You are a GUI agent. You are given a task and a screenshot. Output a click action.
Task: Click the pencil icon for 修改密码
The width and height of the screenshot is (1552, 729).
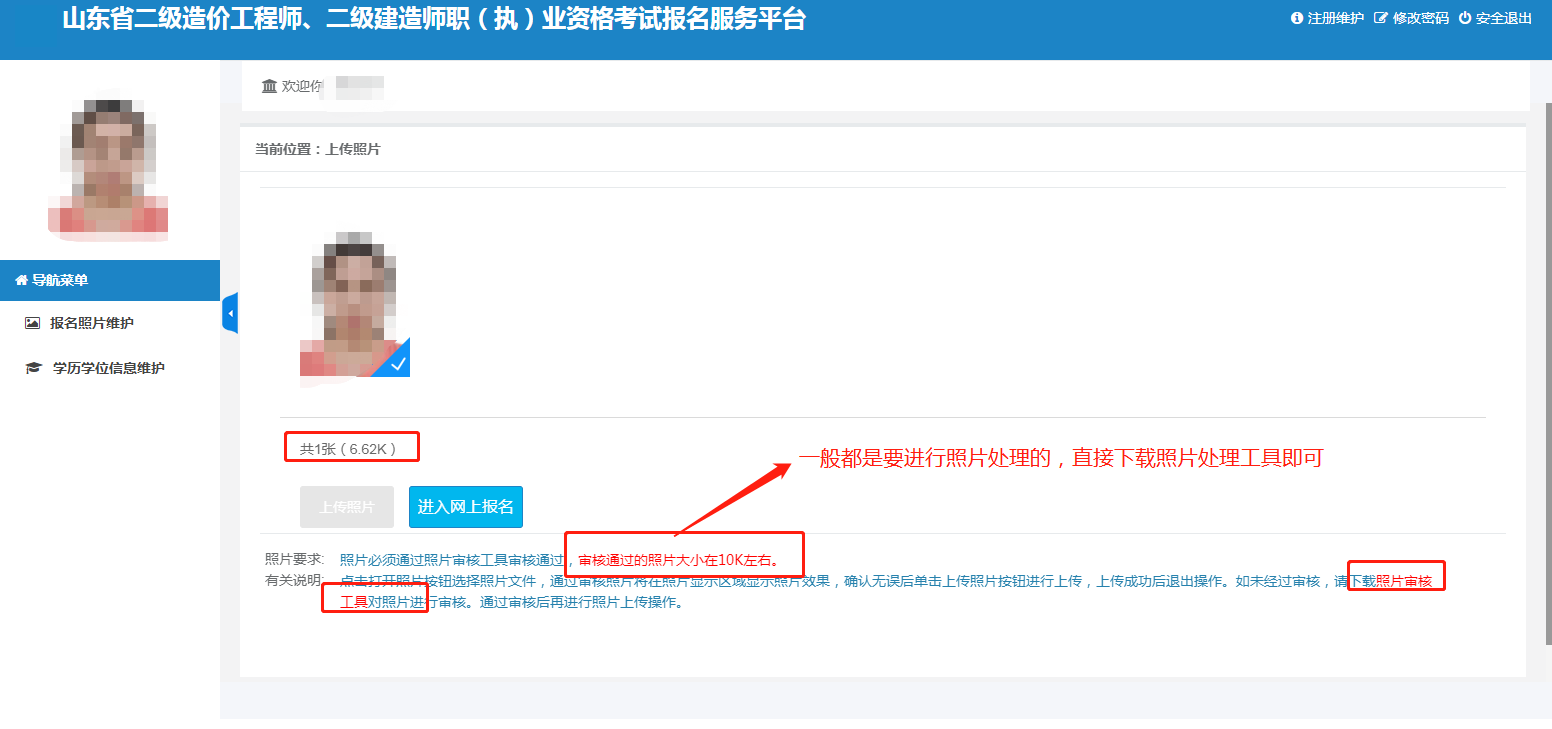pyautogui.click(x=1381, y=18)
